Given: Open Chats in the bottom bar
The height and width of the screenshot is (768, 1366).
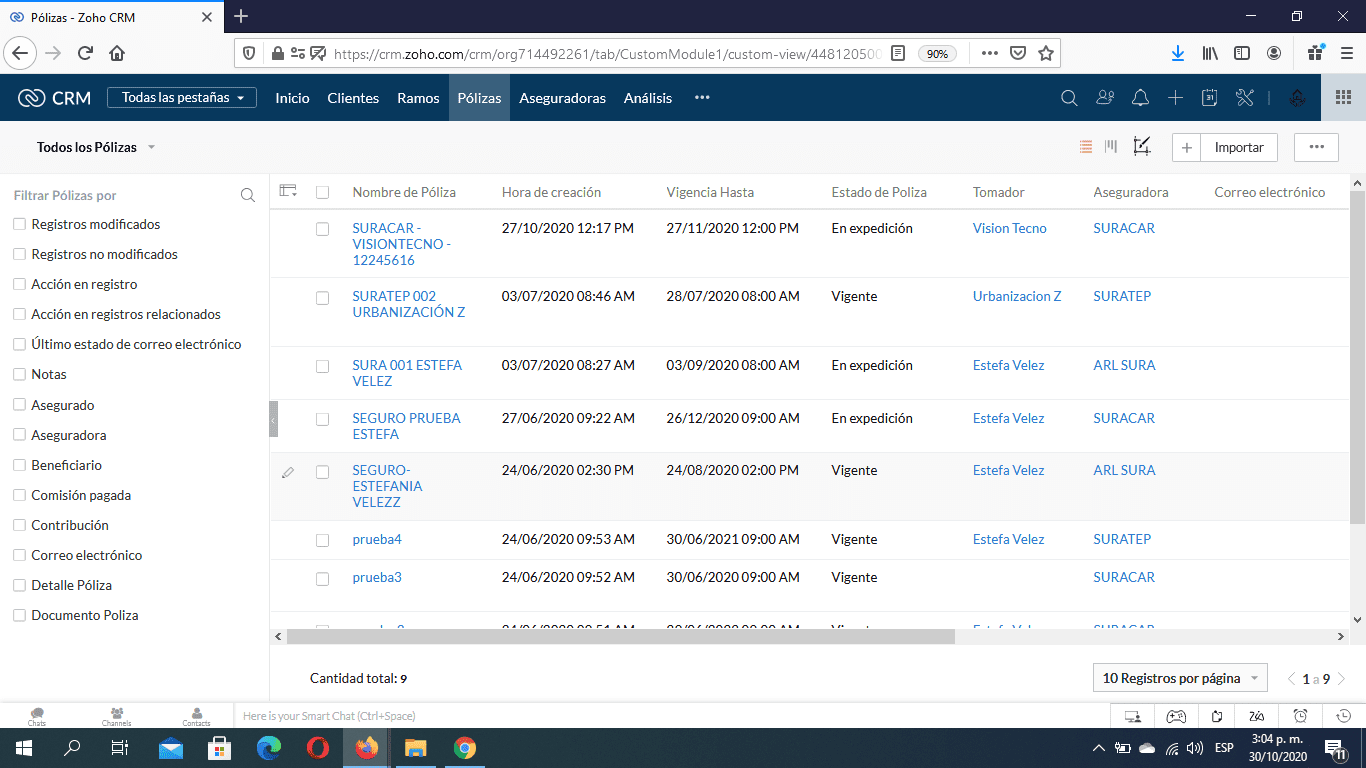Looking at the screenshot, I should (x=37, y=716).
